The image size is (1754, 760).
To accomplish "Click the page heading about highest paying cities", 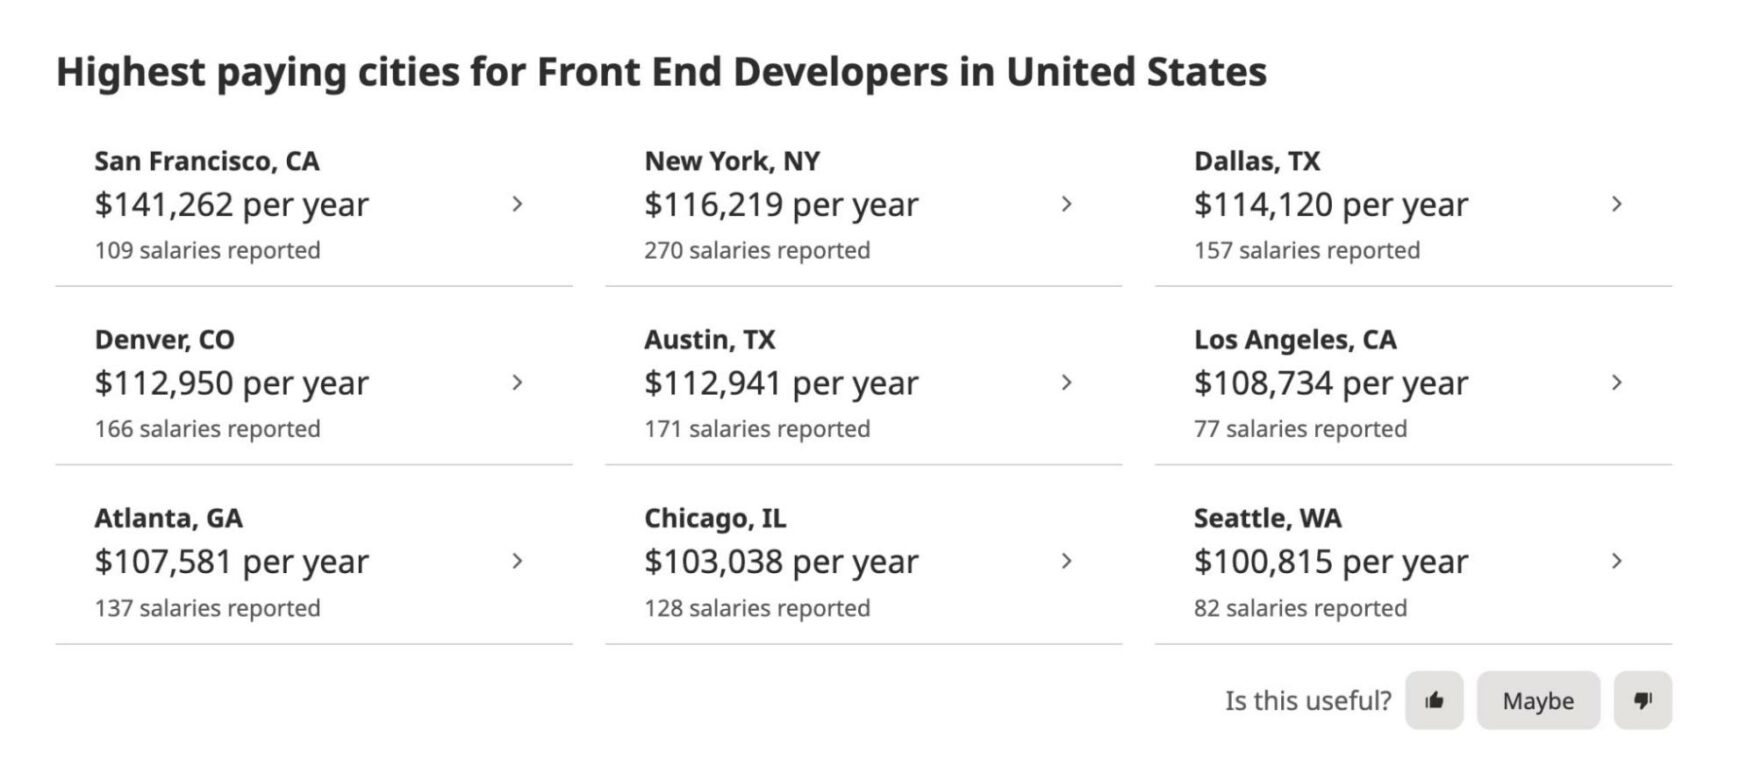I will tap(662, 71).
